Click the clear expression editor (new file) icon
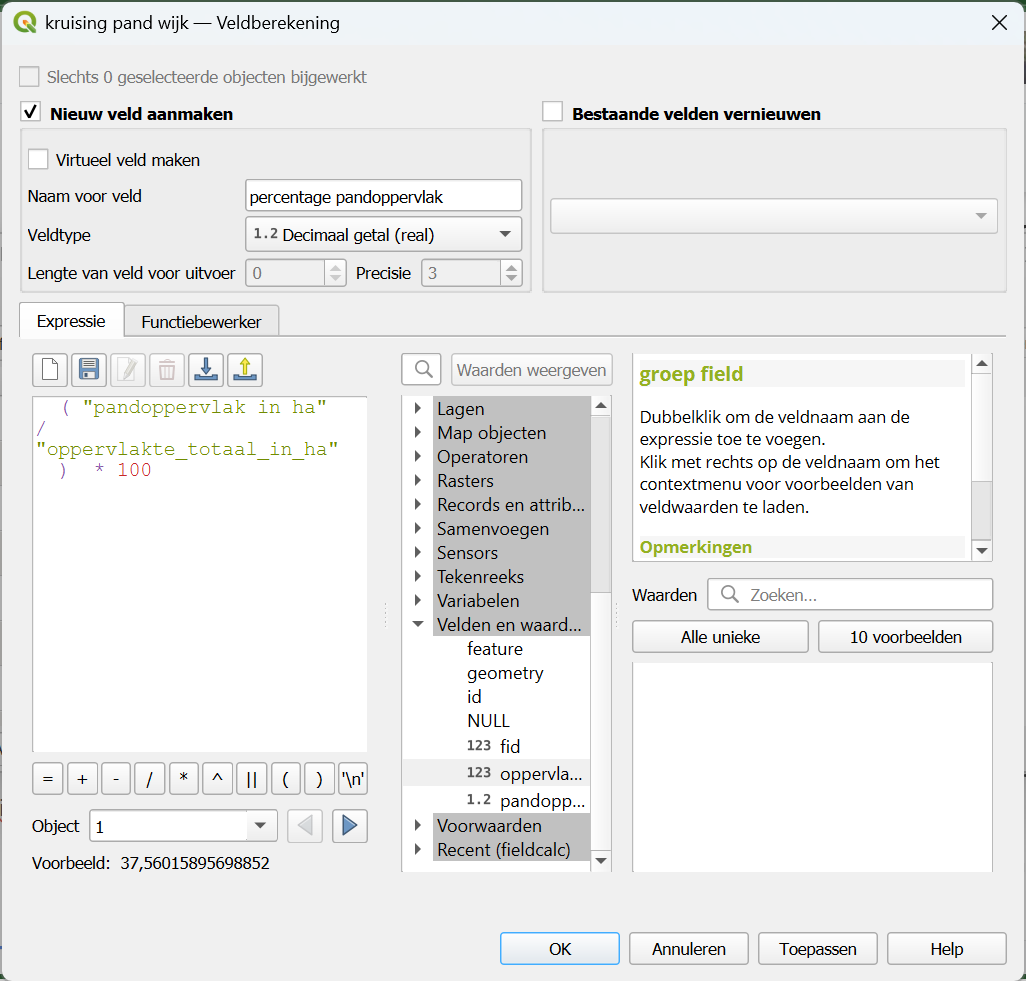1026x981 pixels. pos(50,370)
